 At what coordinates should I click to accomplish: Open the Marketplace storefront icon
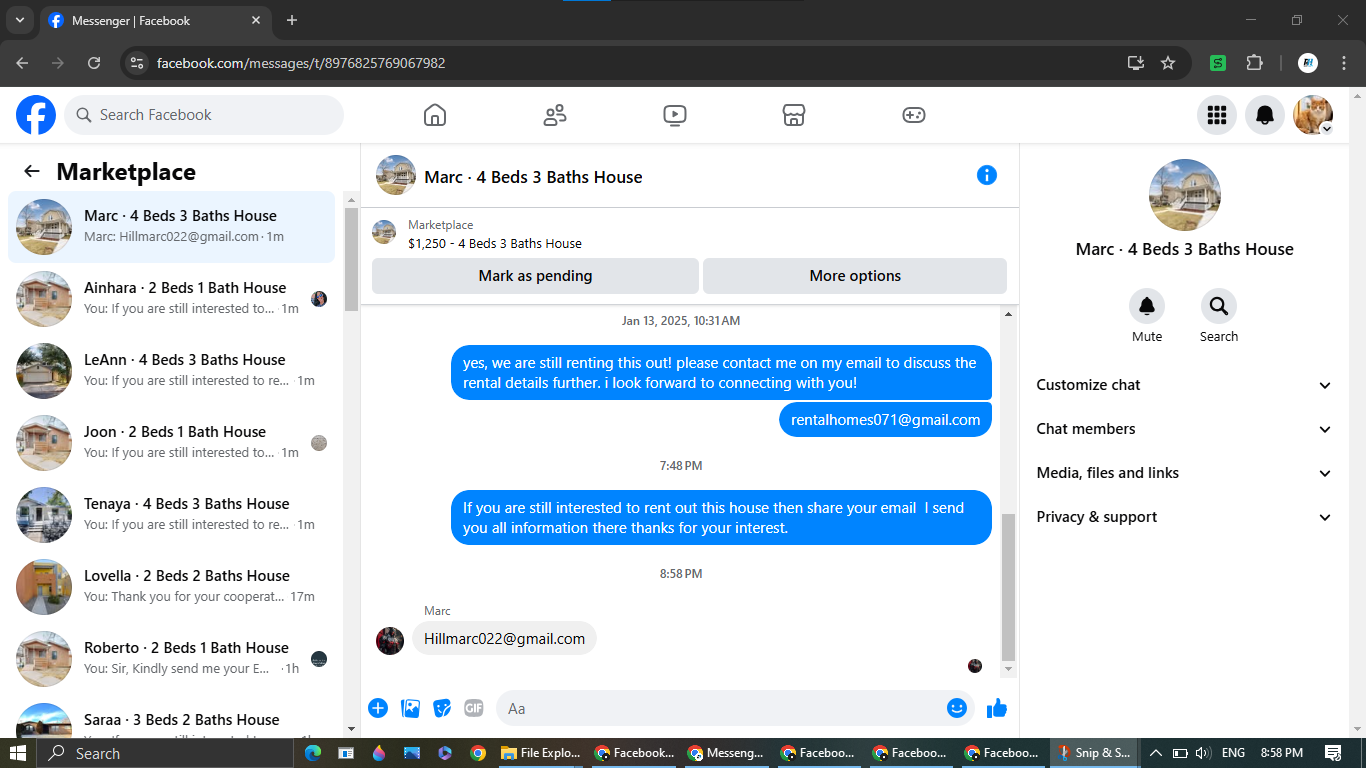[794, 115]
